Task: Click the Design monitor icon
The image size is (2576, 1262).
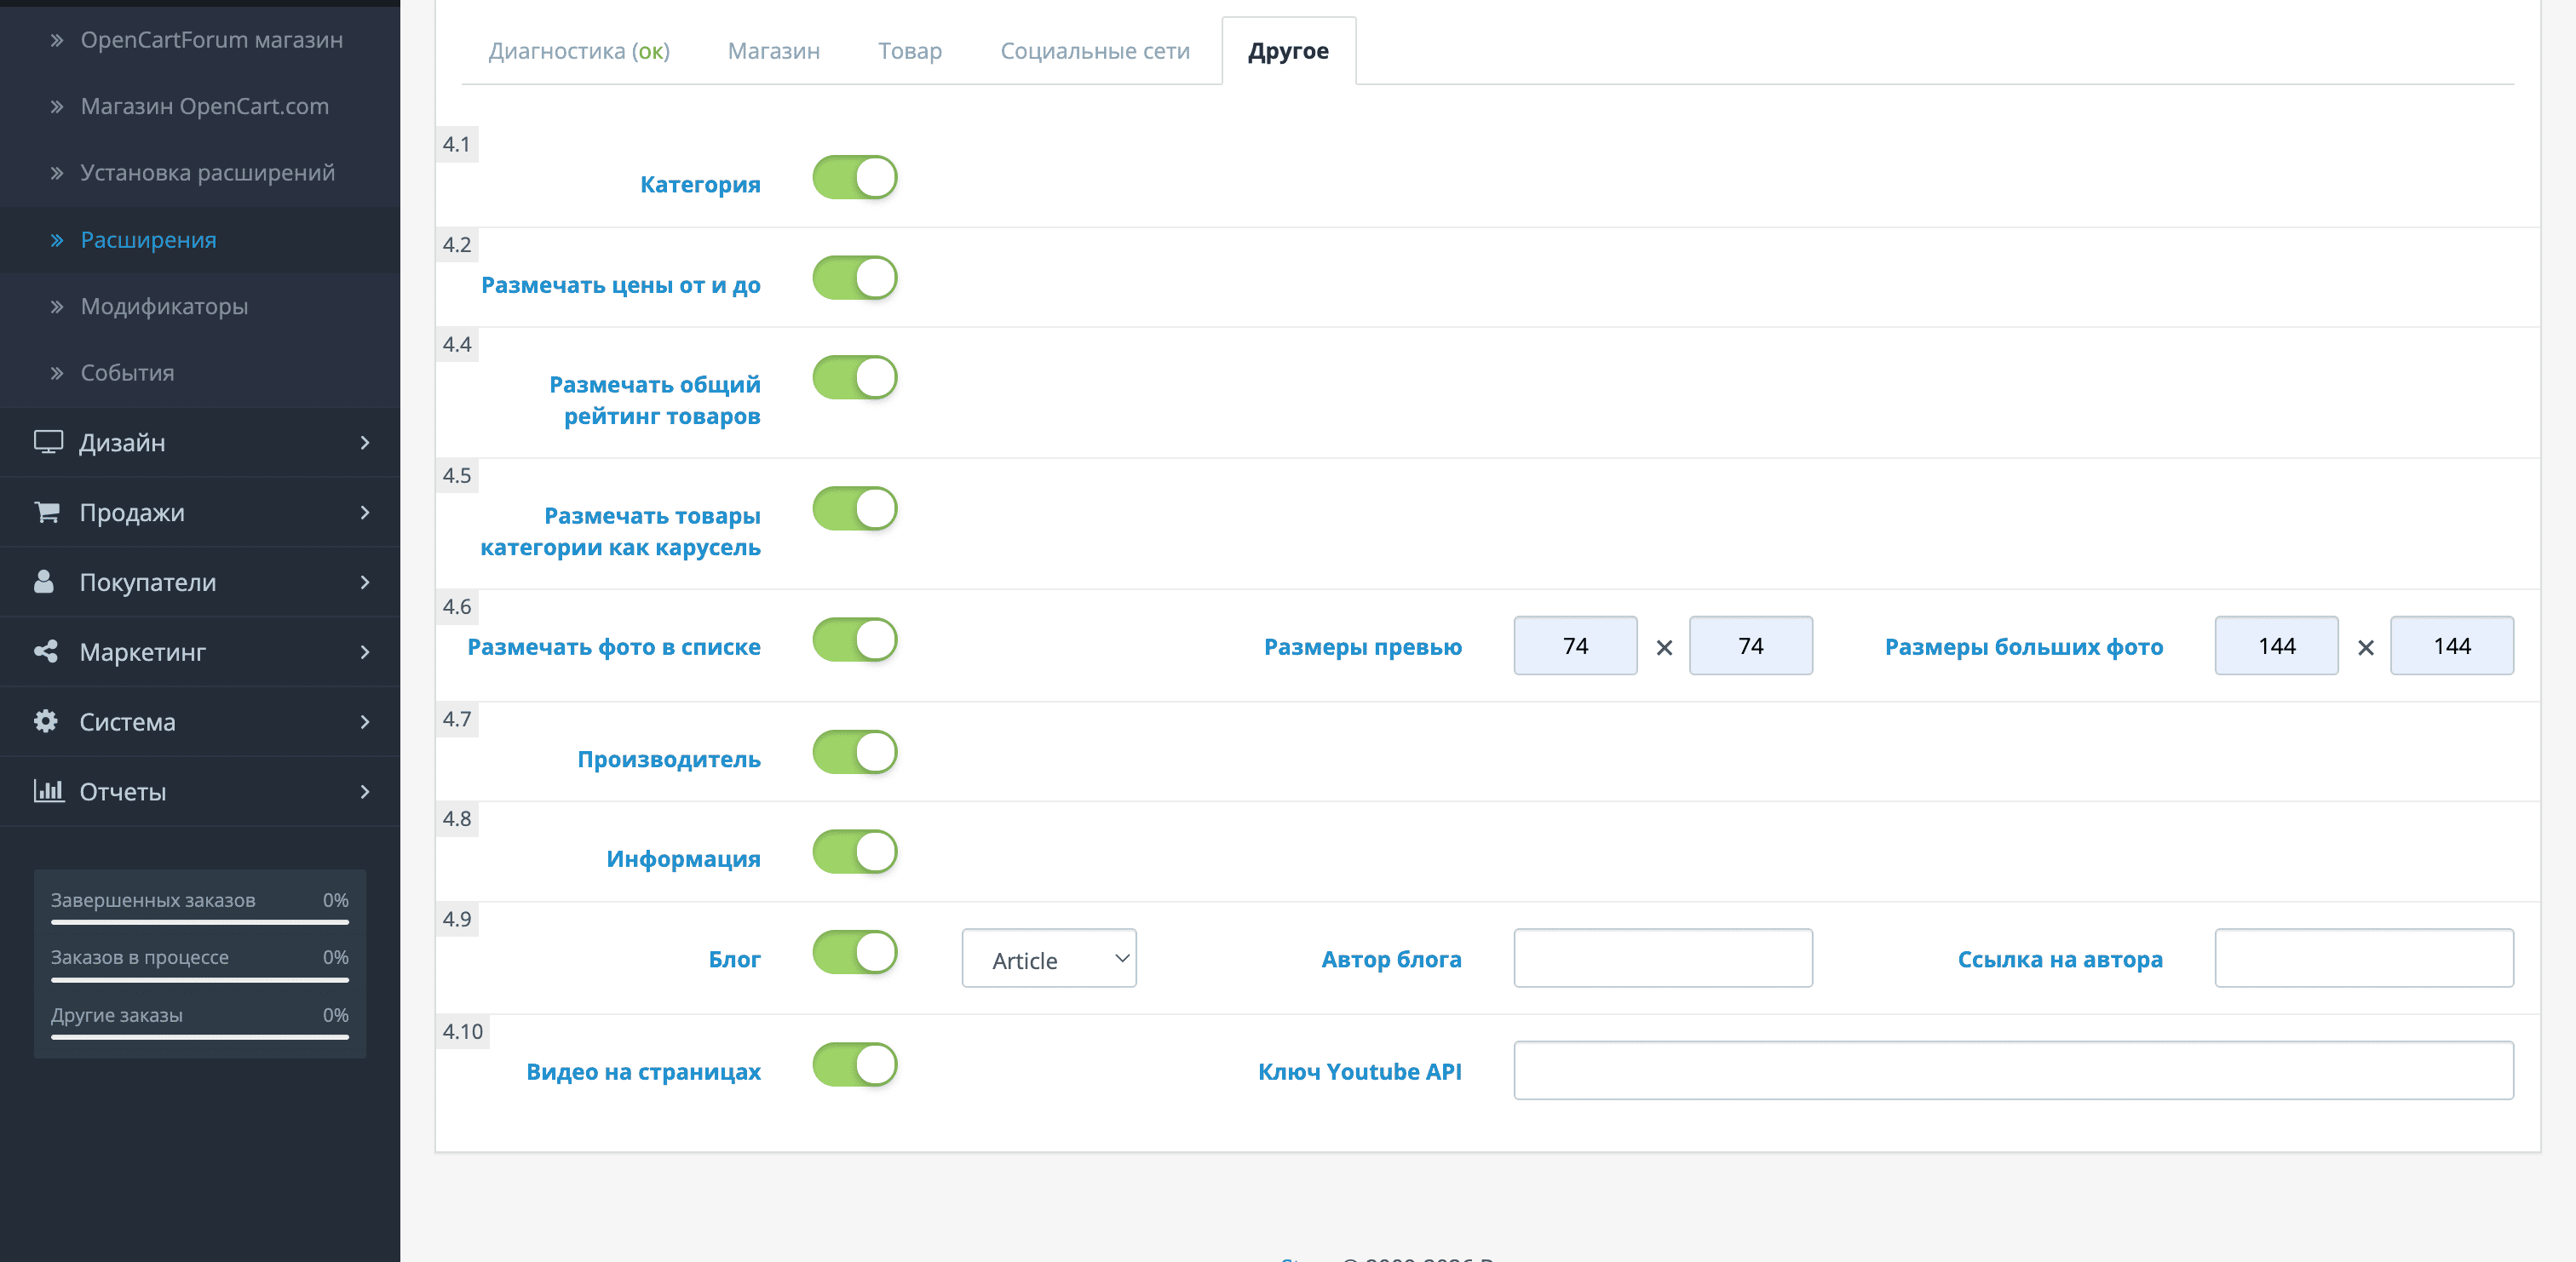Action: coord(47,442)
